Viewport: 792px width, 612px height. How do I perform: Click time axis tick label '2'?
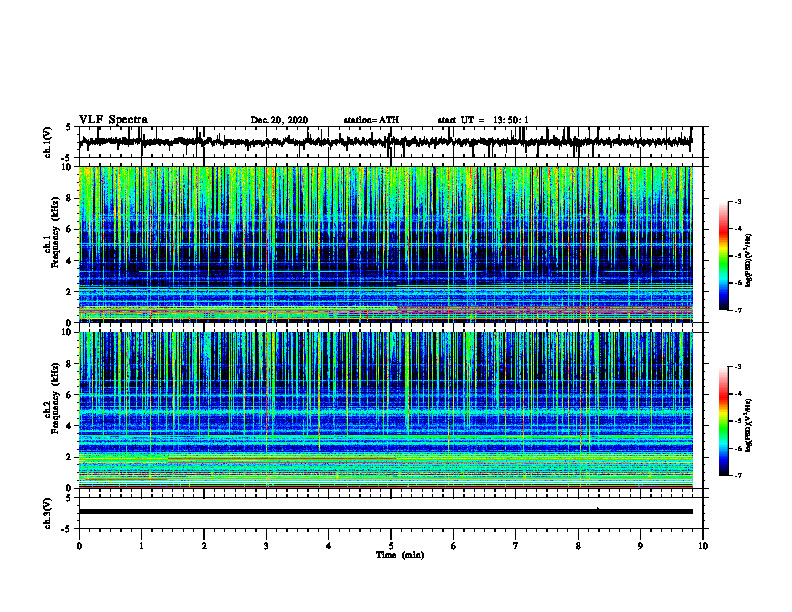coord(204,546)
